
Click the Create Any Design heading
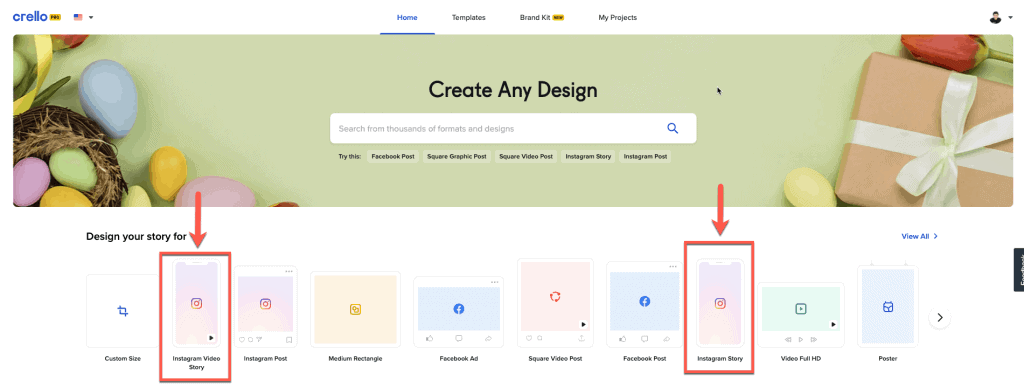(x=513, y=89)
